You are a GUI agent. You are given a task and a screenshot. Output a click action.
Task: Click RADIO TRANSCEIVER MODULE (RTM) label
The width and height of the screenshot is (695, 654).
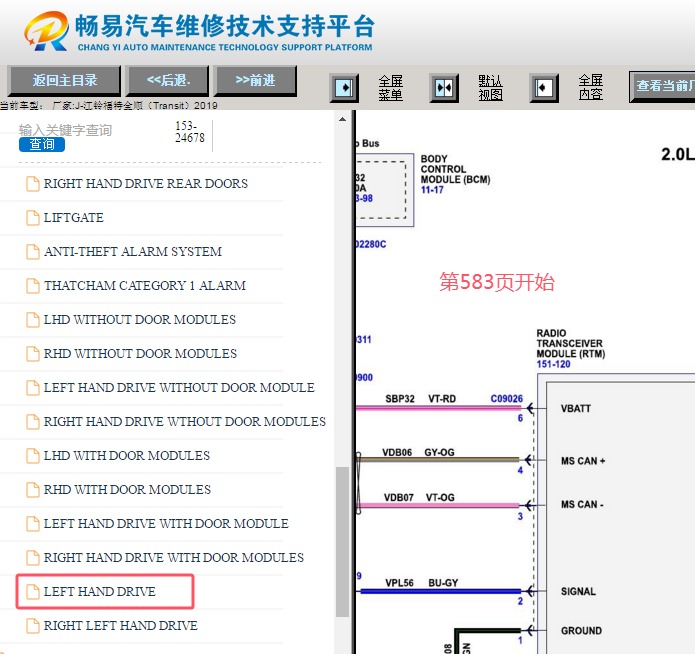[x=570, y=343]
